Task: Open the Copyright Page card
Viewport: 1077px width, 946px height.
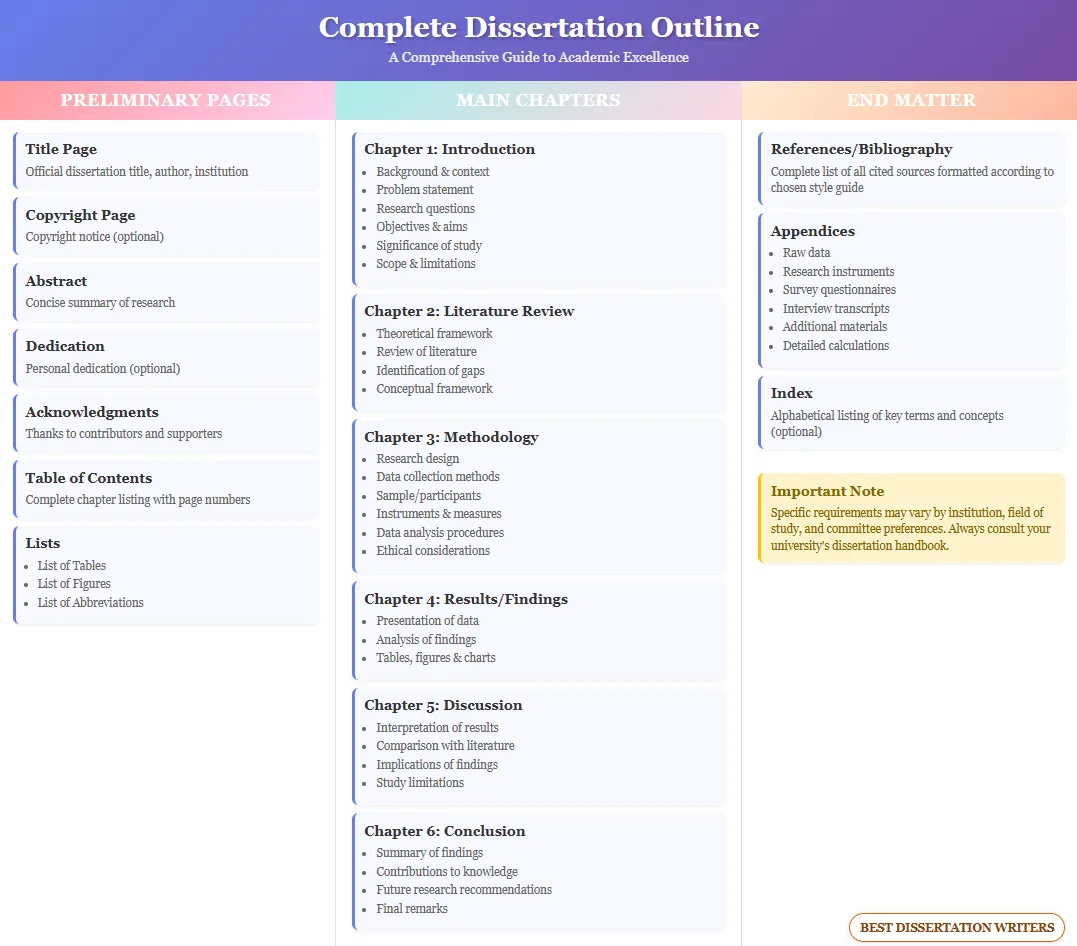Action: coord(166,226)
